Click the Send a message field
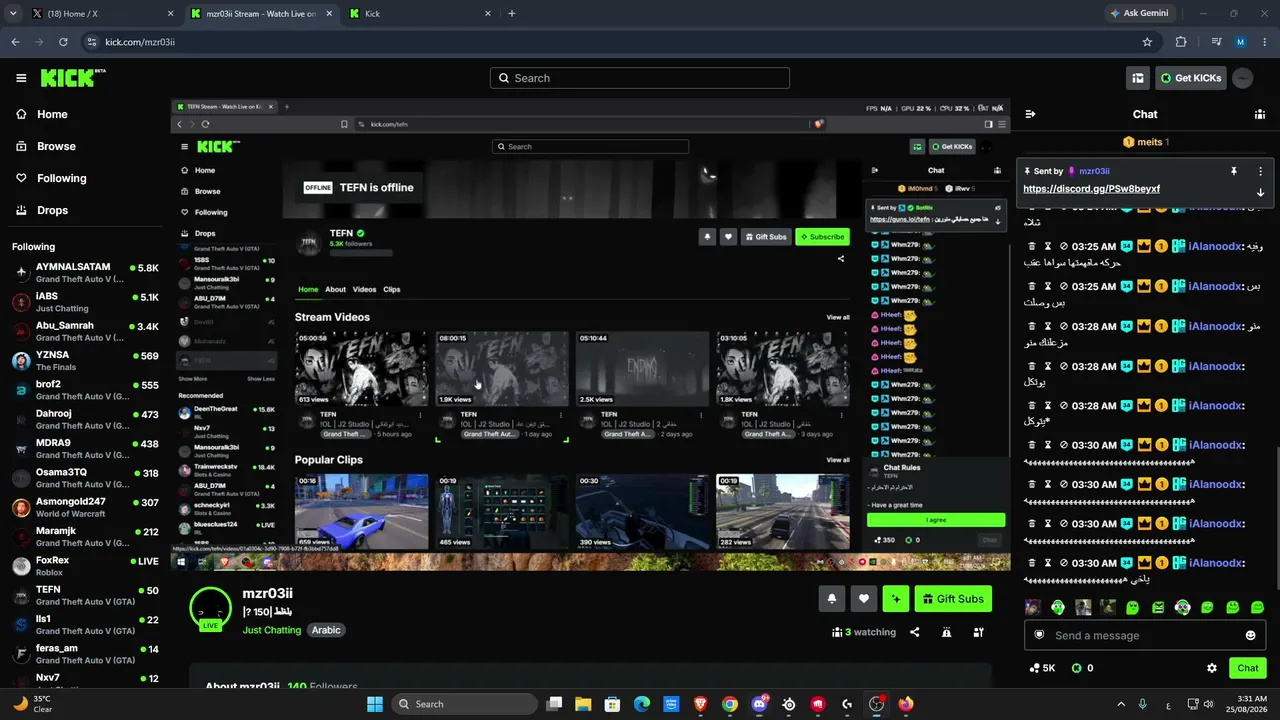This screenshot has width=1280, height=720. click(1143, 635)
